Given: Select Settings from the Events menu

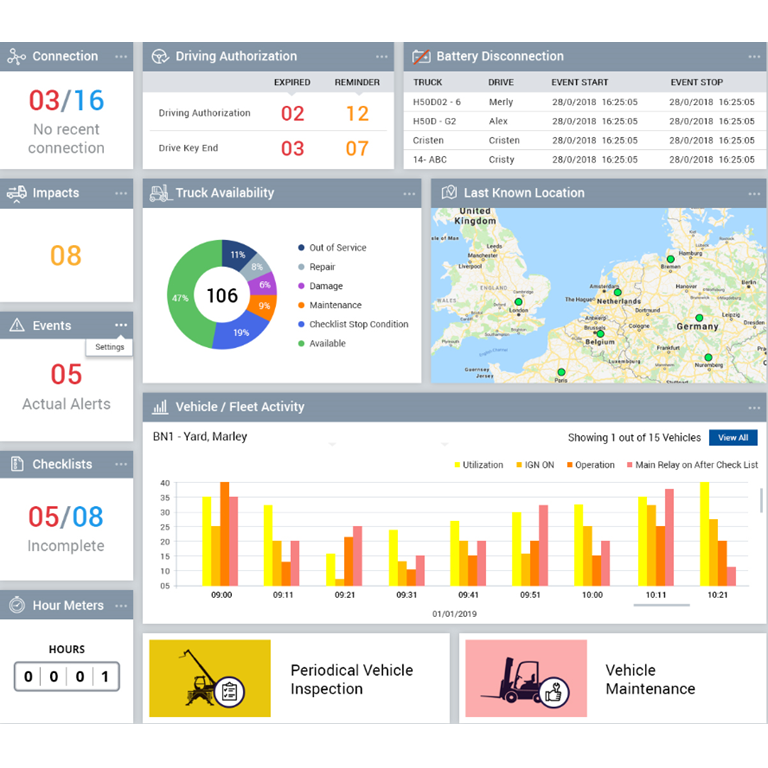Looking at the screenshot, I should [x=110, y=347].
